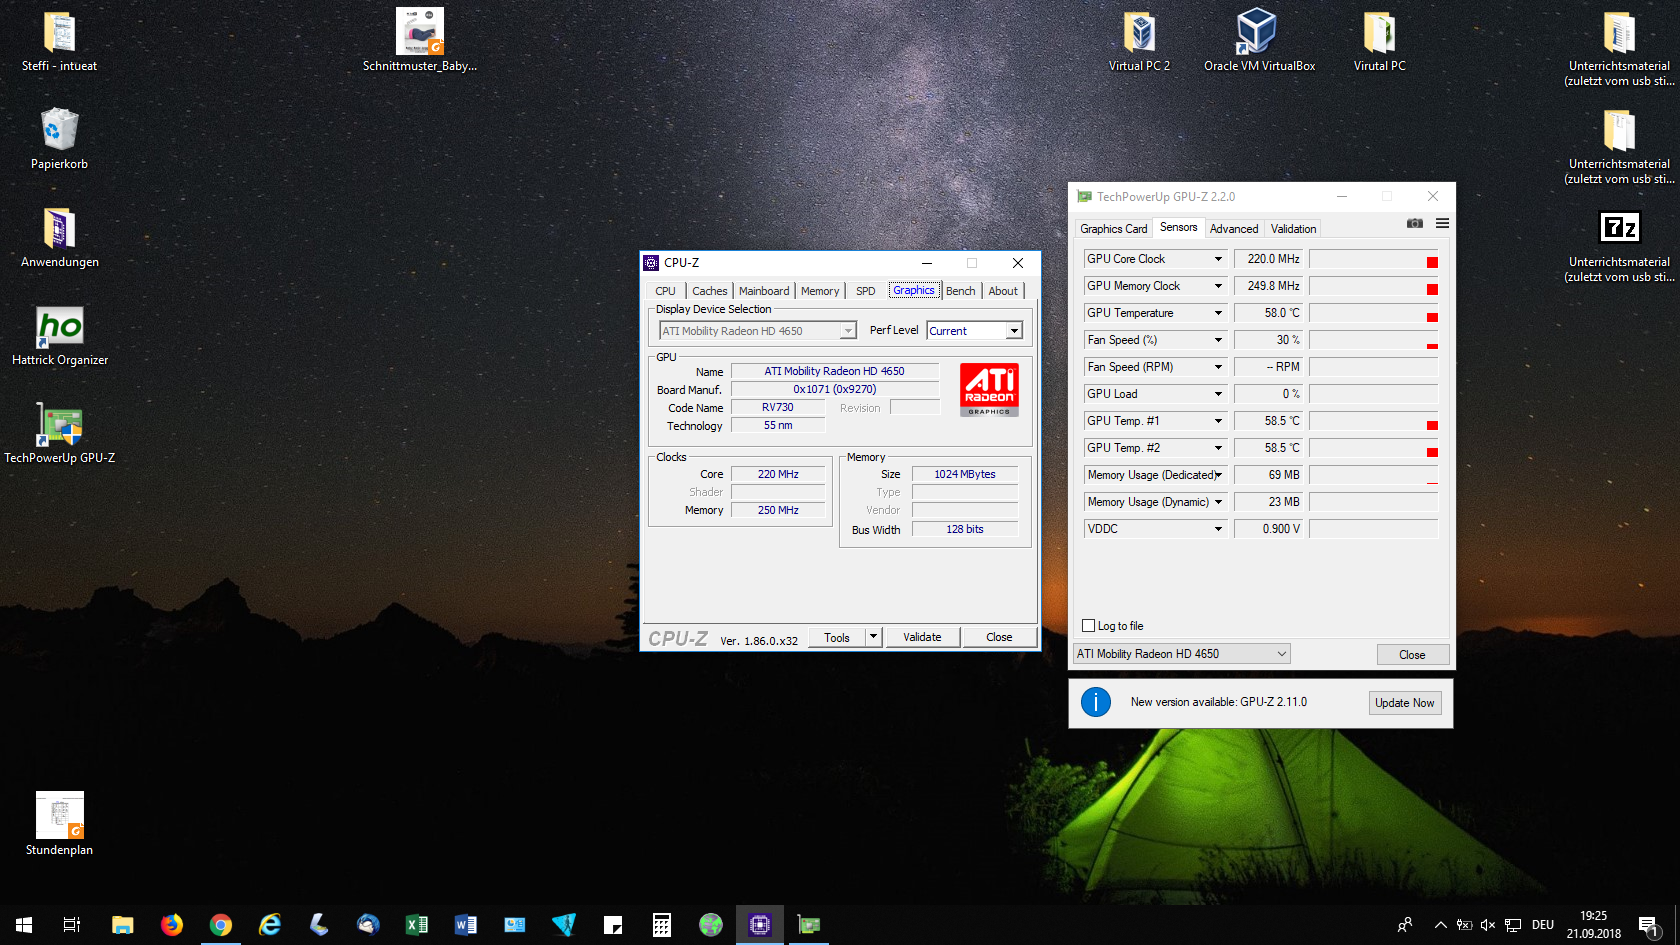Open Excel from the taskbar
Image resolution: width=1680 pixels, height=945 pixels.
click(x=417, y=925)
